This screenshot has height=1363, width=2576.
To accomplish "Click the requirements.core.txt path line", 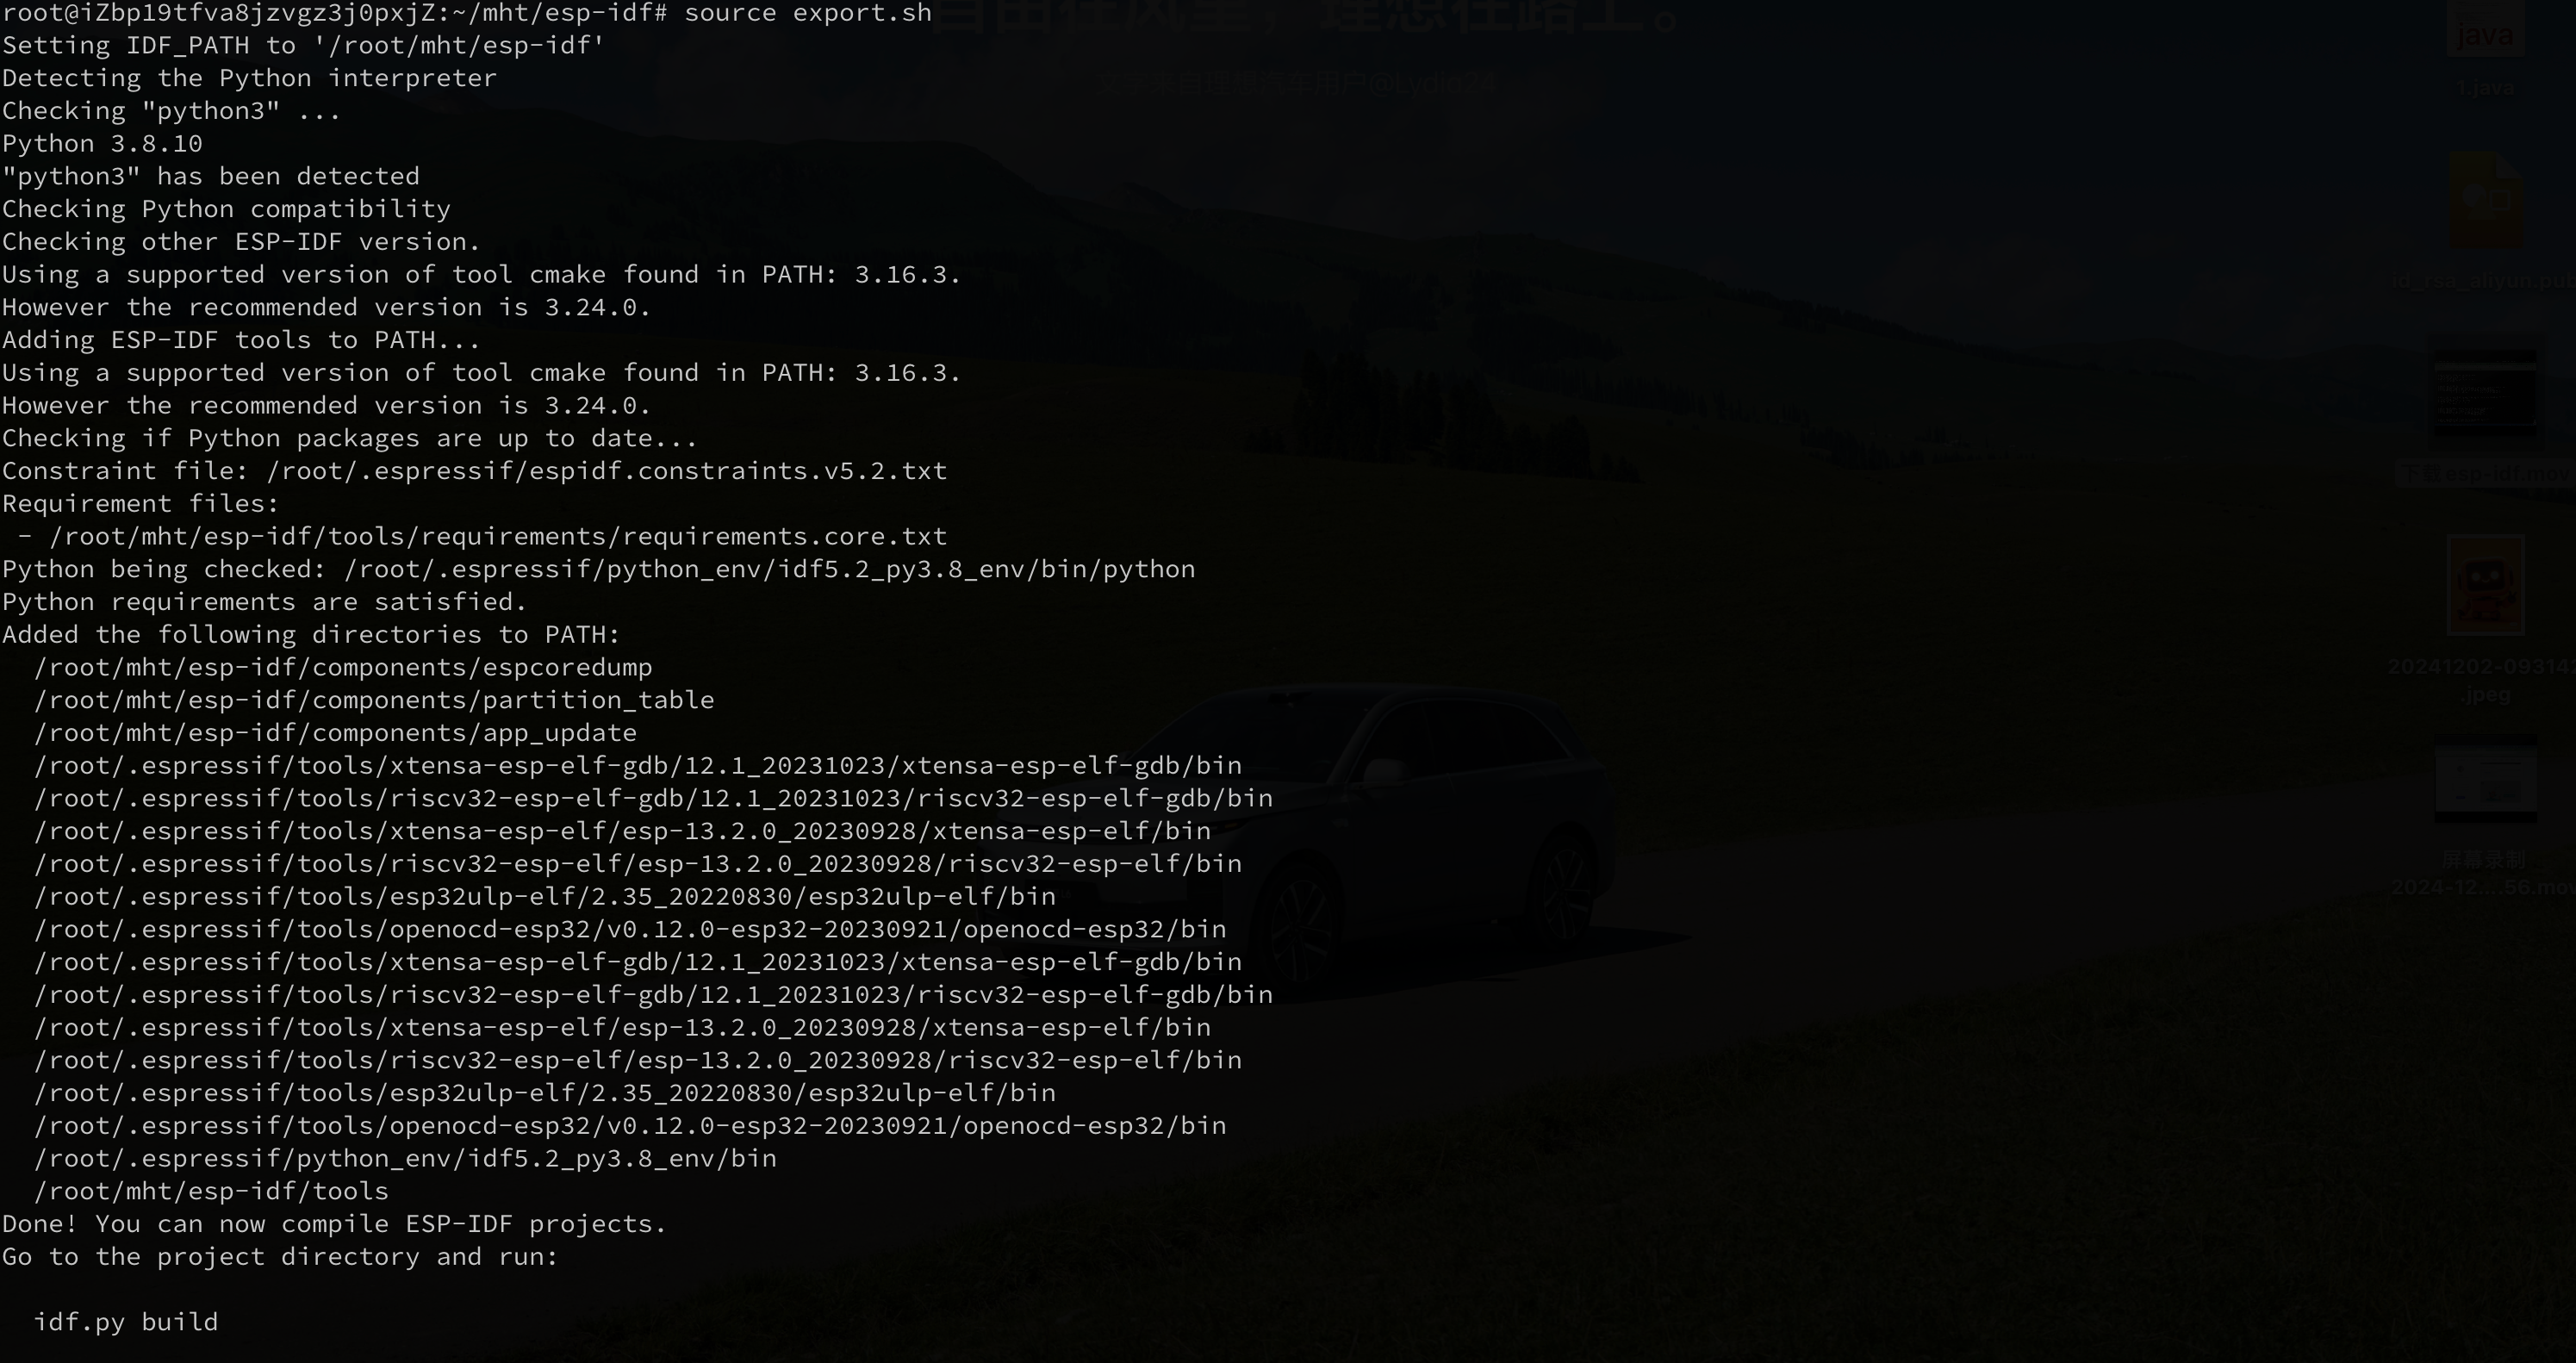I will (482, 537).
